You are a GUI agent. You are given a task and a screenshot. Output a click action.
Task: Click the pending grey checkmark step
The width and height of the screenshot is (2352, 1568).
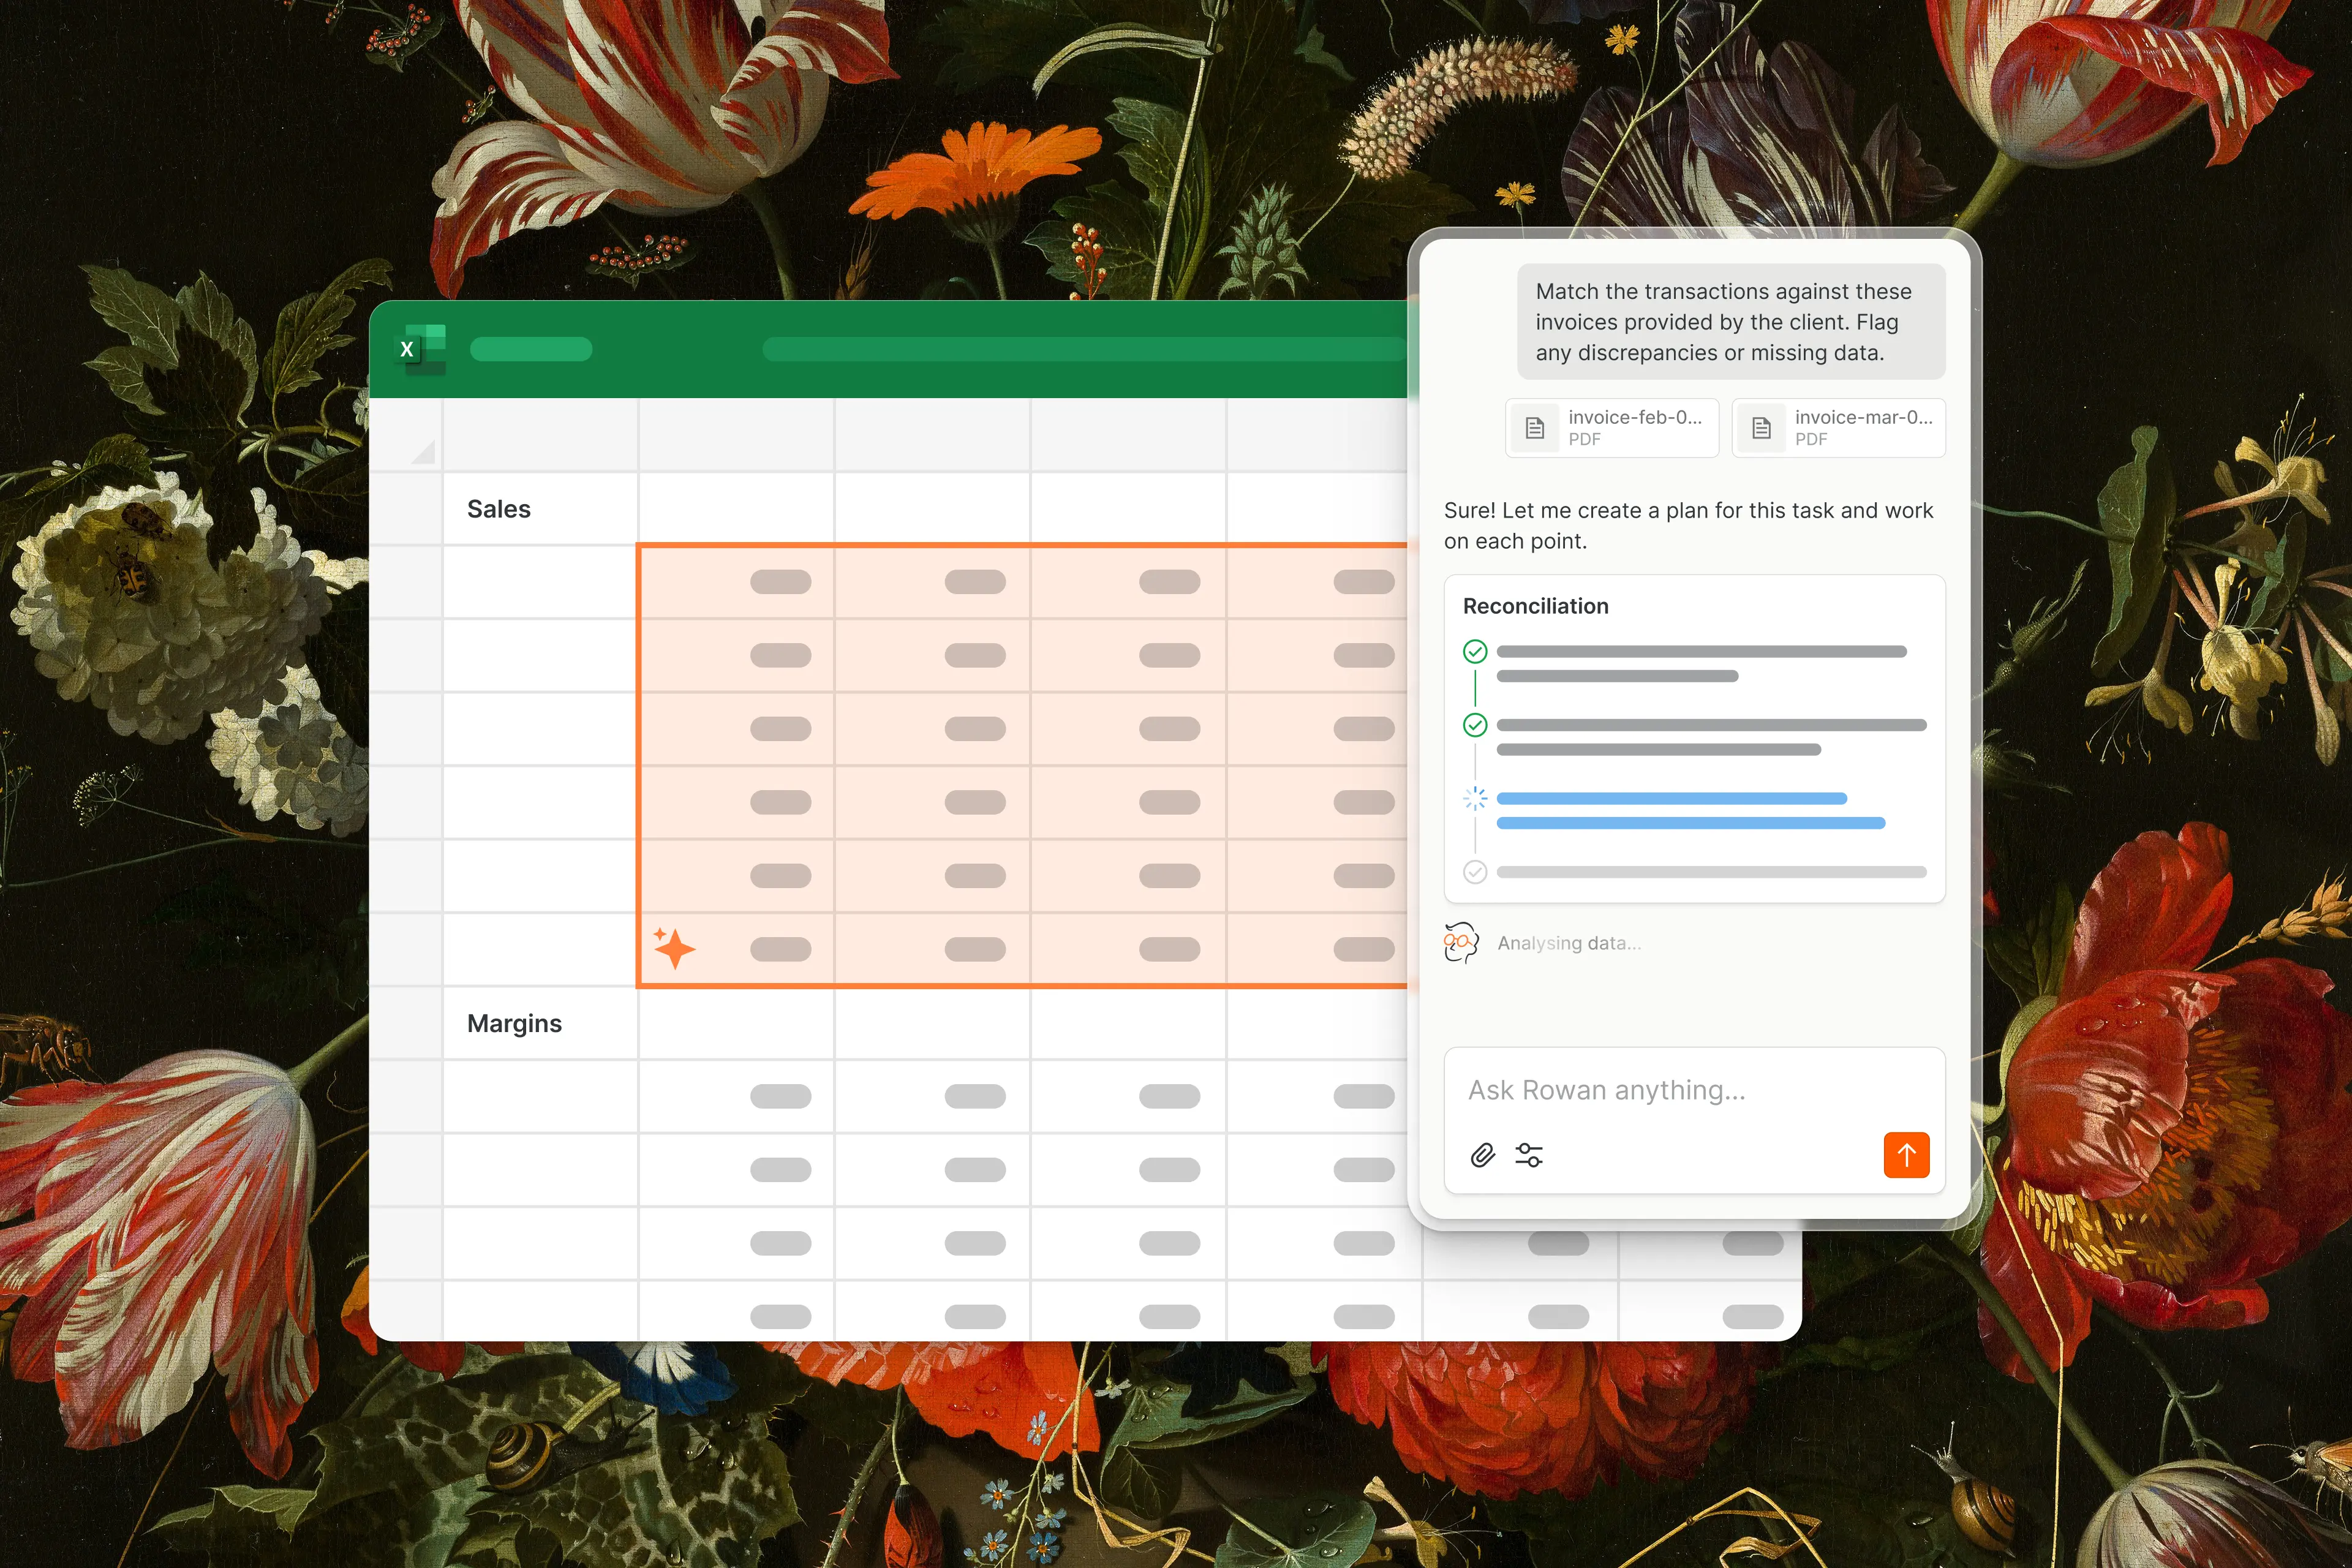click(1475, 872)
